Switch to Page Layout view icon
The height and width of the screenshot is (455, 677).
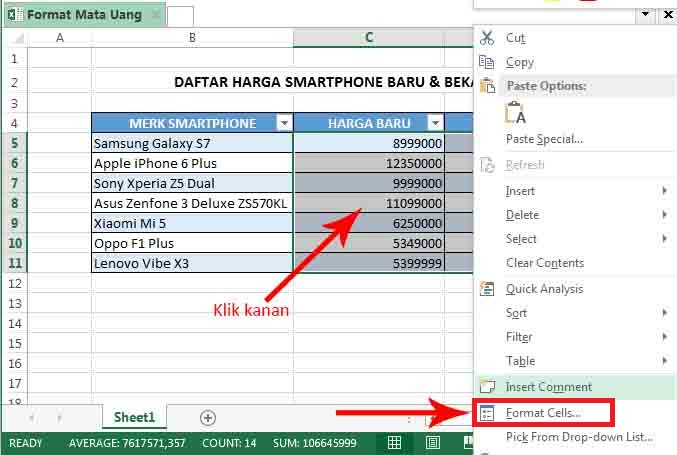[433, 443]
